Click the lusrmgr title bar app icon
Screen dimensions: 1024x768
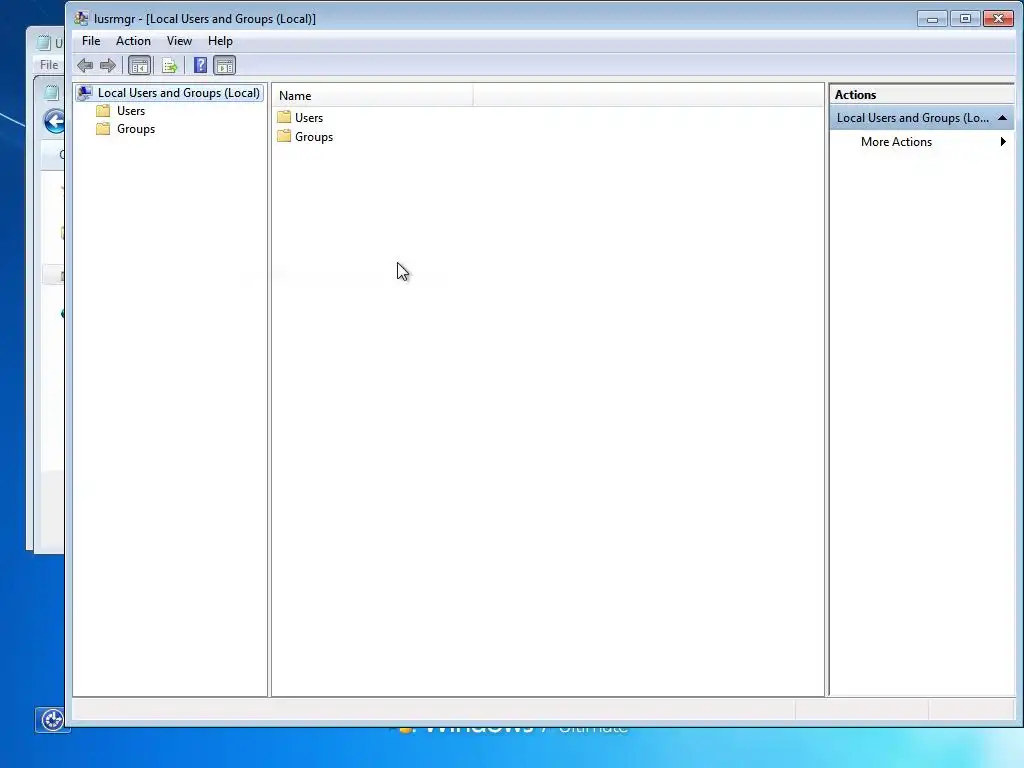coord(81,18)
